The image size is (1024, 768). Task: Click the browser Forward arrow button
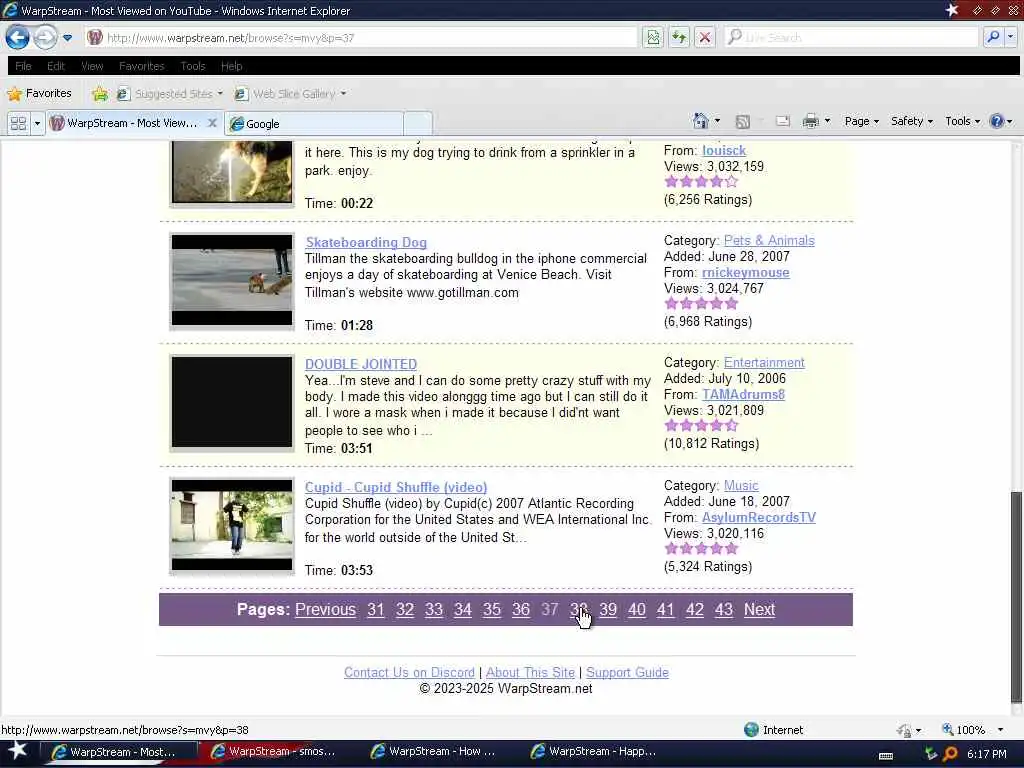45,37
